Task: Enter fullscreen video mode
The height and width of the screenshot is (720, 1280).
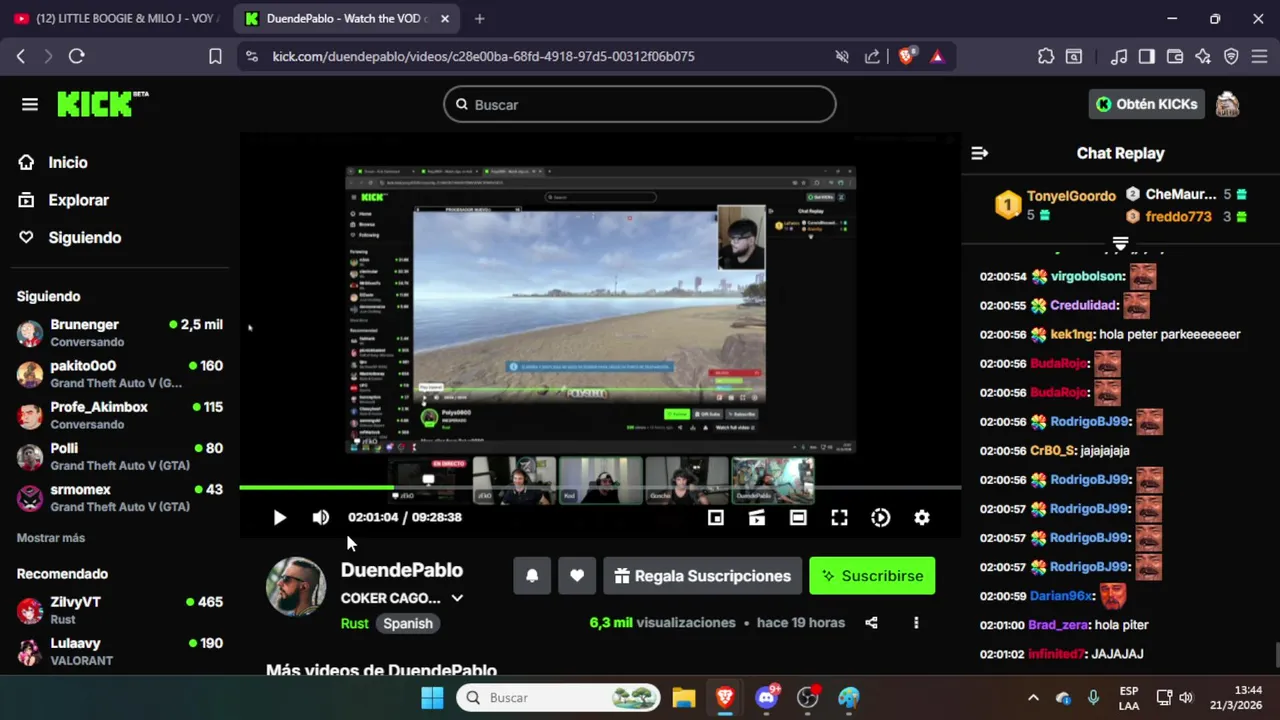Action: click(839, 517)
